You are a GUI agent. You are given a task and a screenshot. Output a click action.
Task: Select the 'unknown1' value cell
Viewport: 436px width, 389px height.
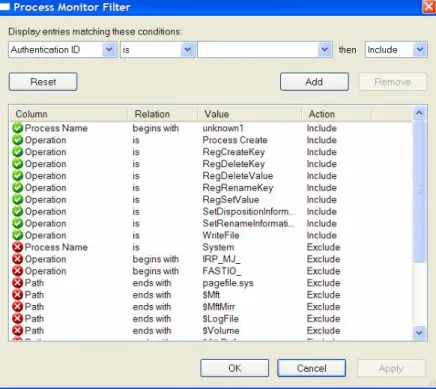(x=223, y=128)
